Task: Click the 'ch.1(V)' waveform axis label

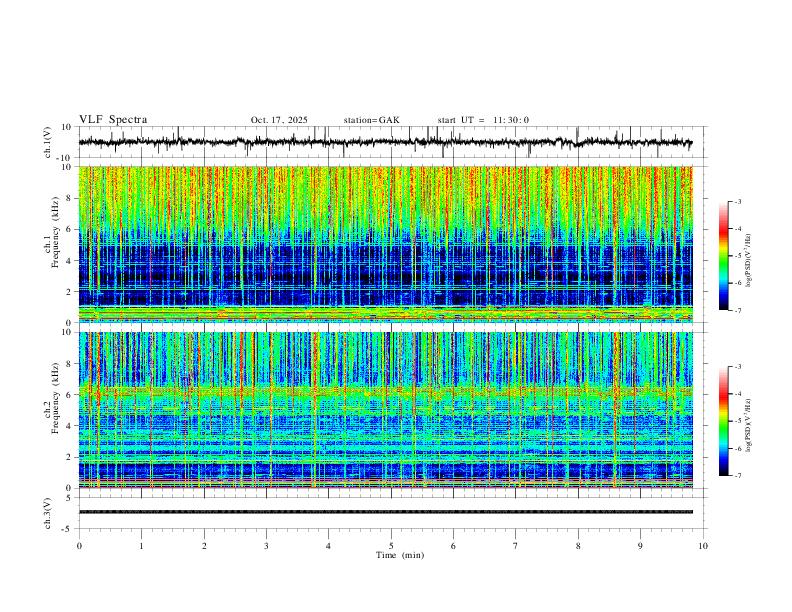Action: point(48,142)
